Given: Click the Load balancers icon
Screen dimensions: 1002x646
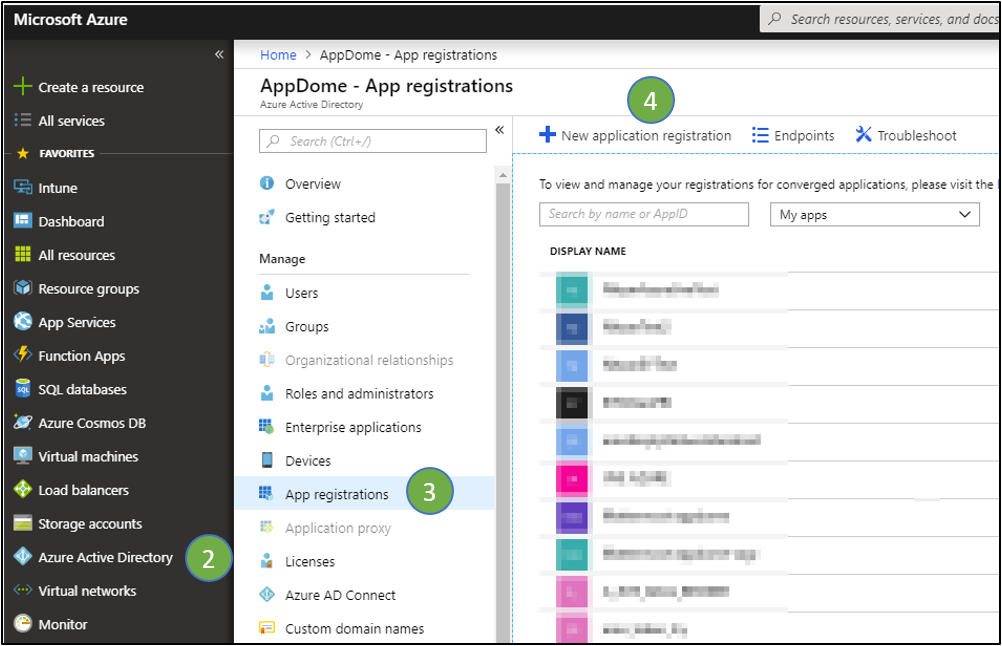Looking at the screenshot, I should tap(22, 490).
